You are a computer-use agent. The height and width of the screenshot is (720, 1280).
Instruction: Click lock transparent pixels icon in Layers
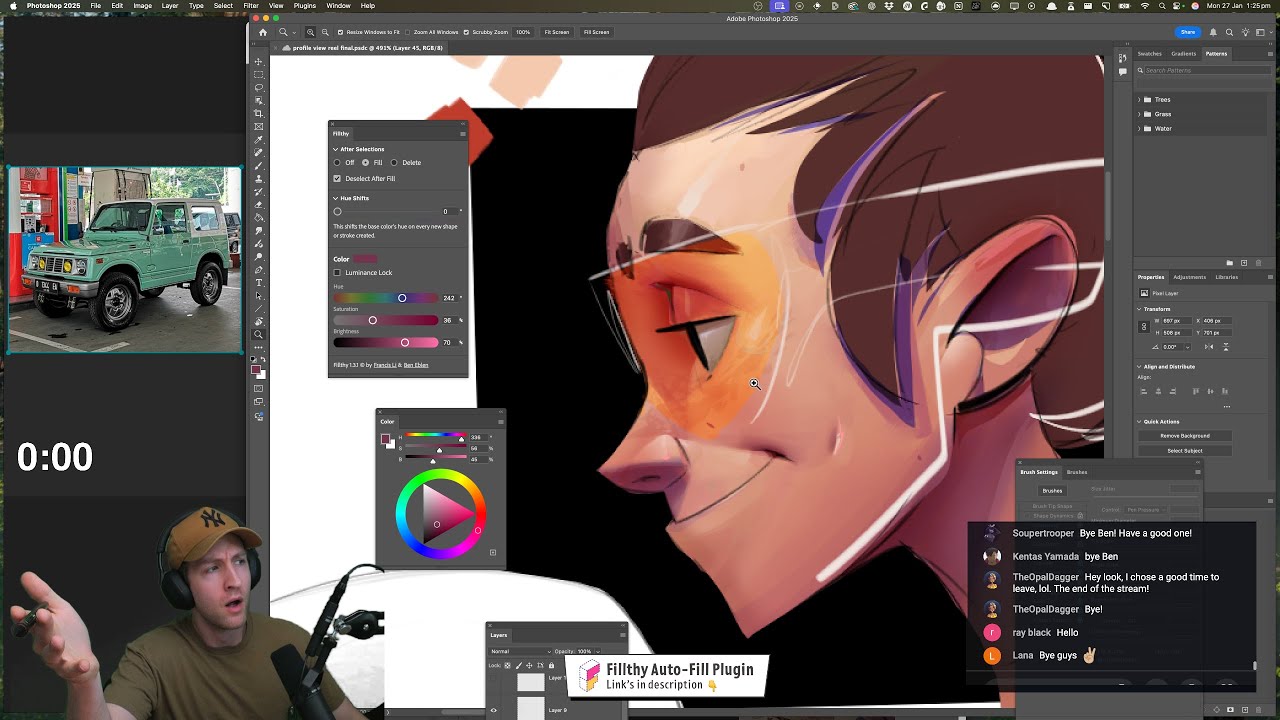[507, 665]
